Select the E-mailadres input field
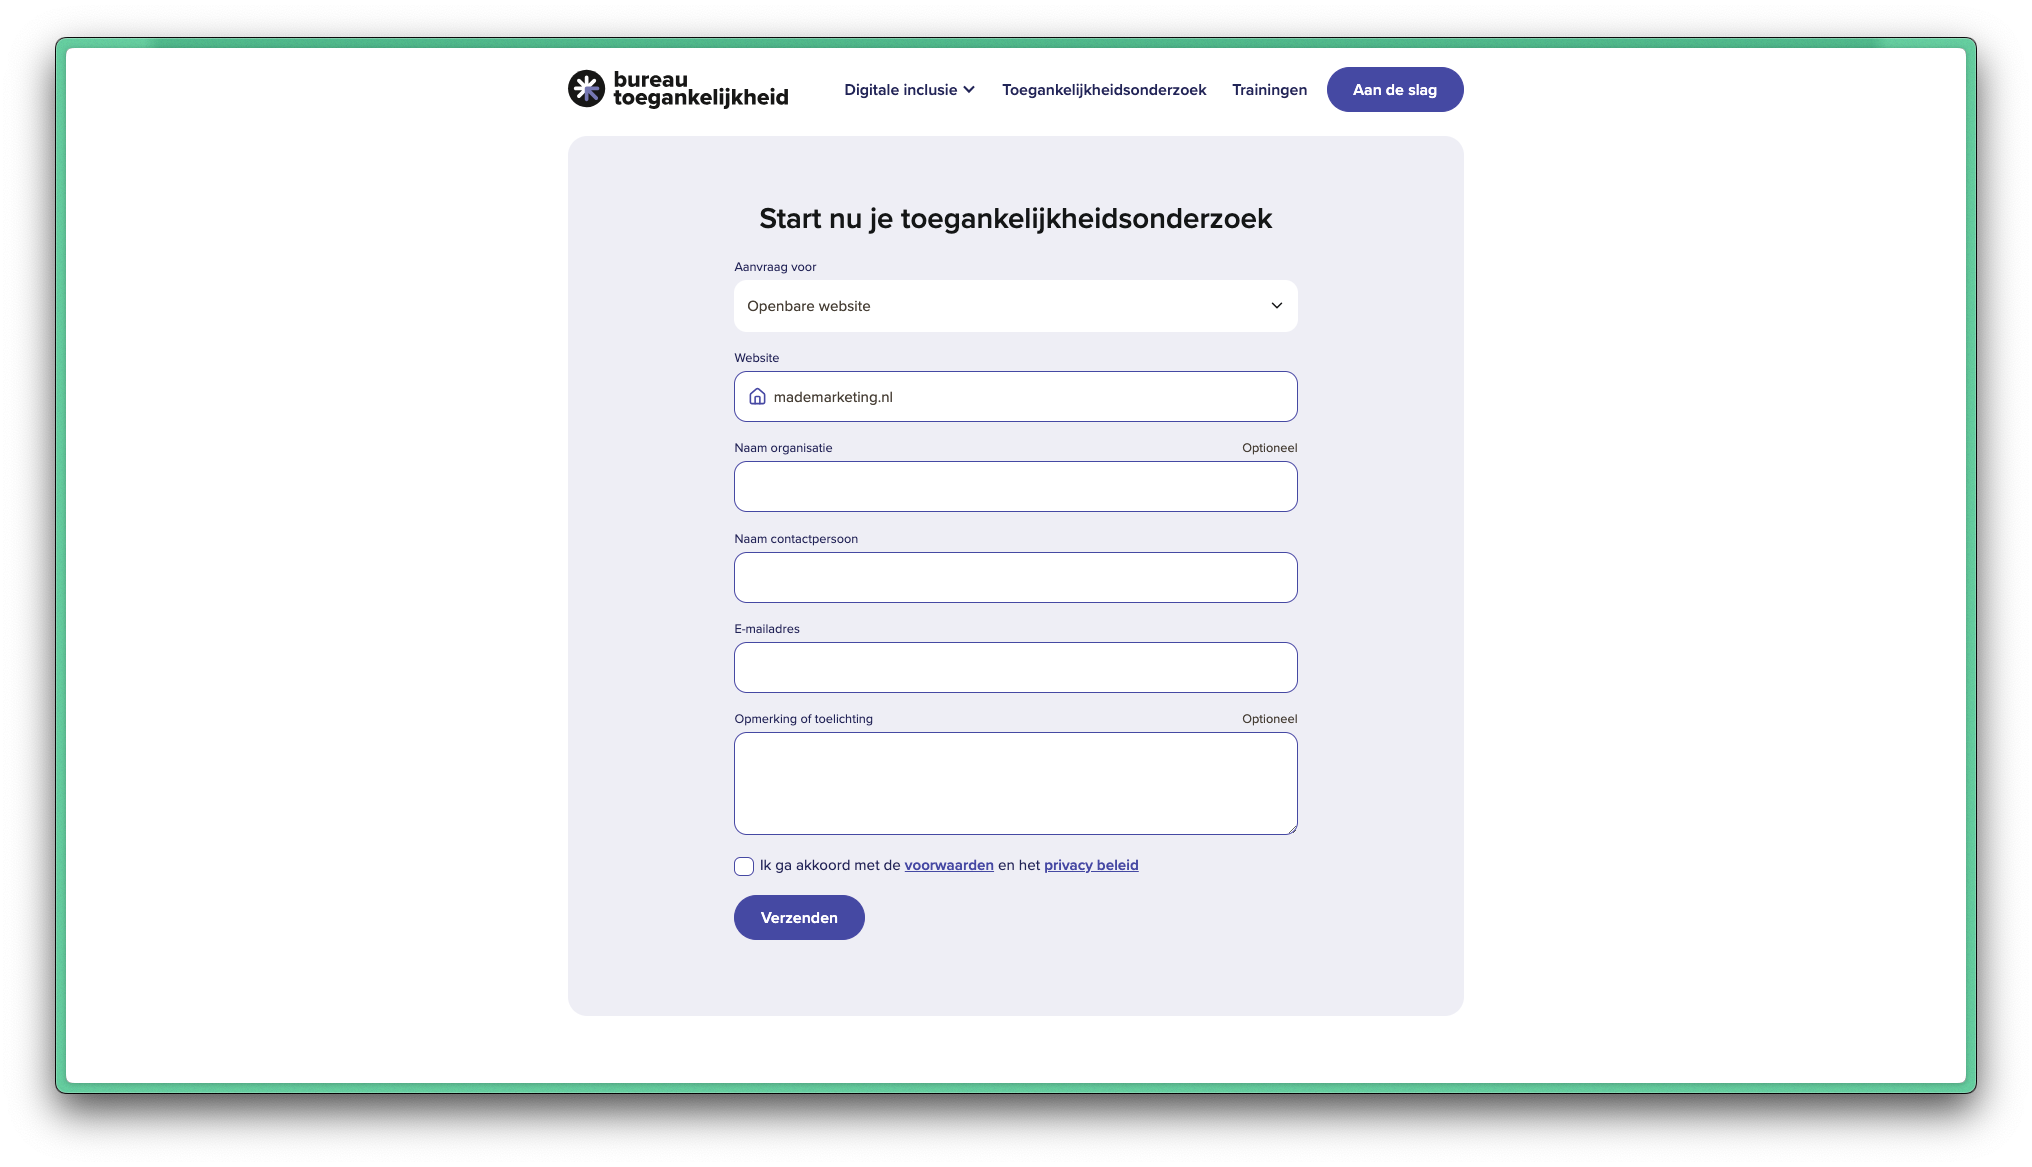Image resolution: width=2032 pixels, height=1167 pixels. coord(1015,668)
